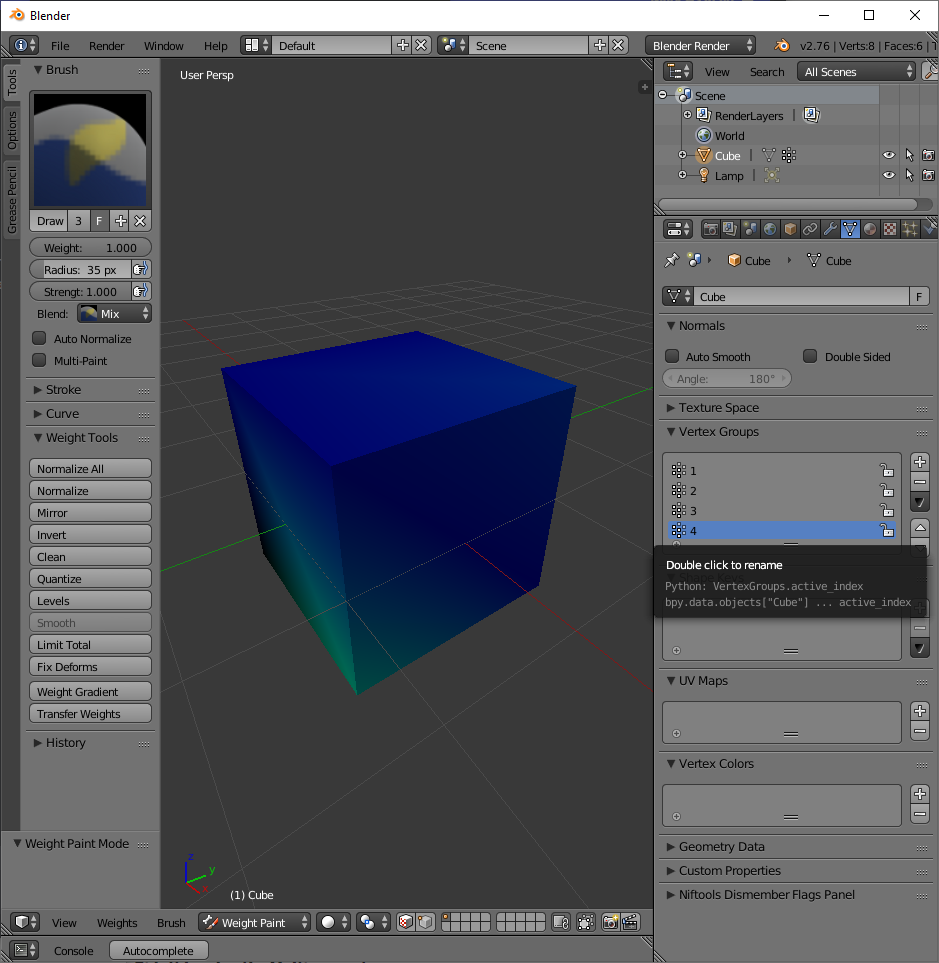Open the vertex group specials dropdown arrow
Image resolution: width=939 pixels, height=963 pixels.
[919, 502]
